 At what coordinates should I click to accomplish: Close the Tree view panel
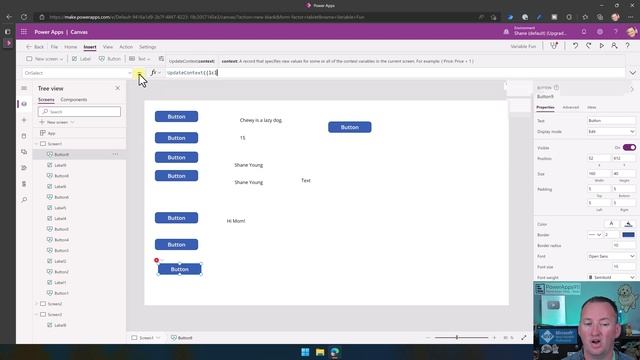click(118, 88)
